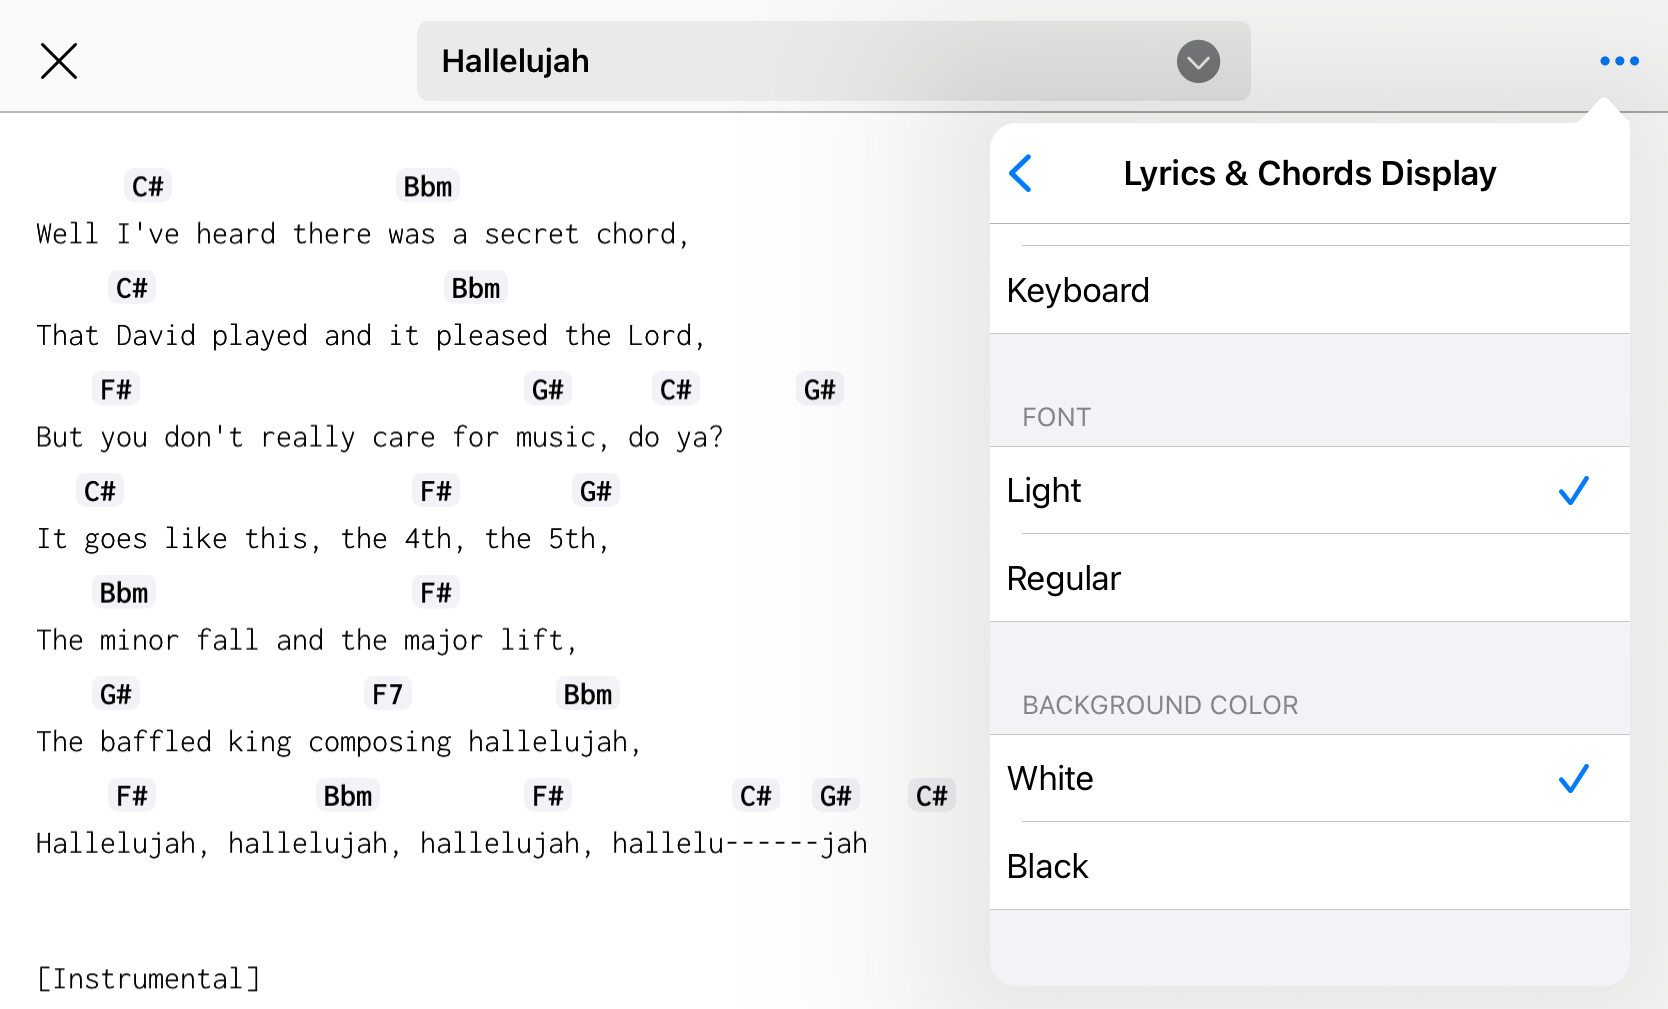1668x1009 pixels.
Task: Tap the F# chord above 'major lift'
Action: [x=436, y=592]
